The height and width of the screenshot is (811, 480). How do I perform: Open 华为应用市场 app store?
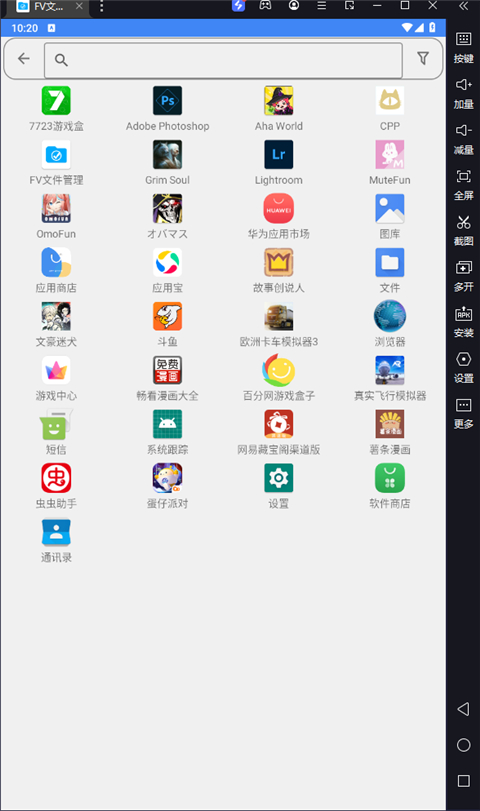point(278,208)
